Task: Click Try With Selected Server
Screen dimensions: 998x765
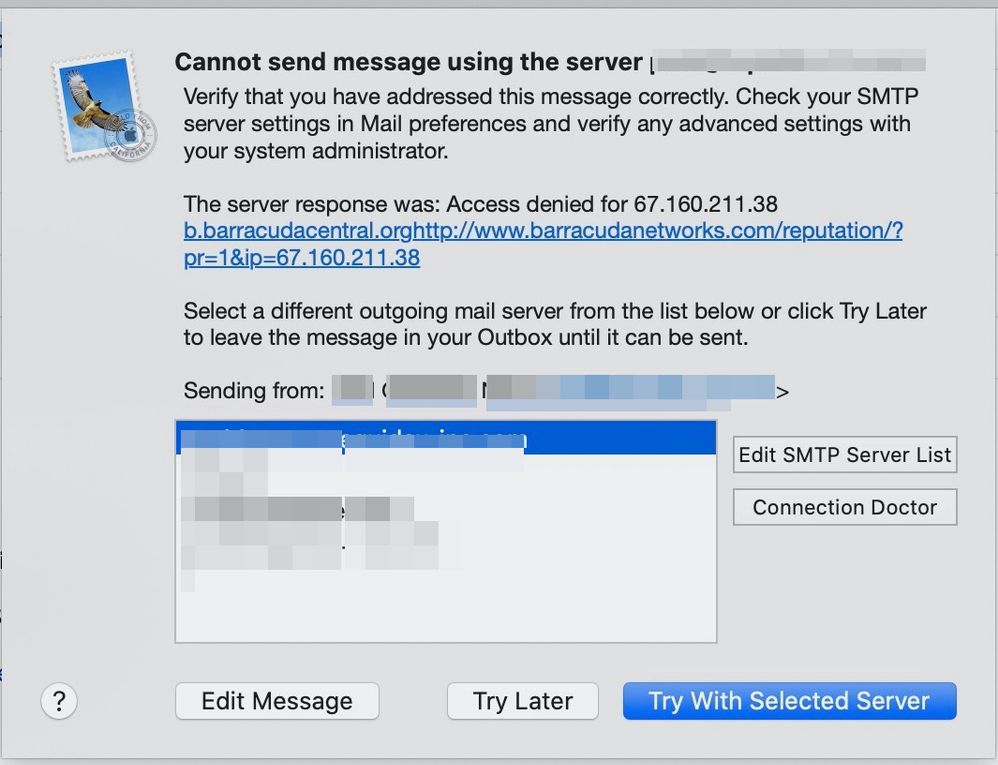Action: [789, 701]
